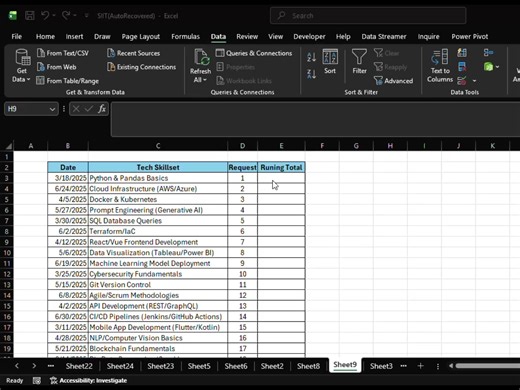Switch to Sheet8 tab
The width and height of the screenshot is (520, 390).
308,366
